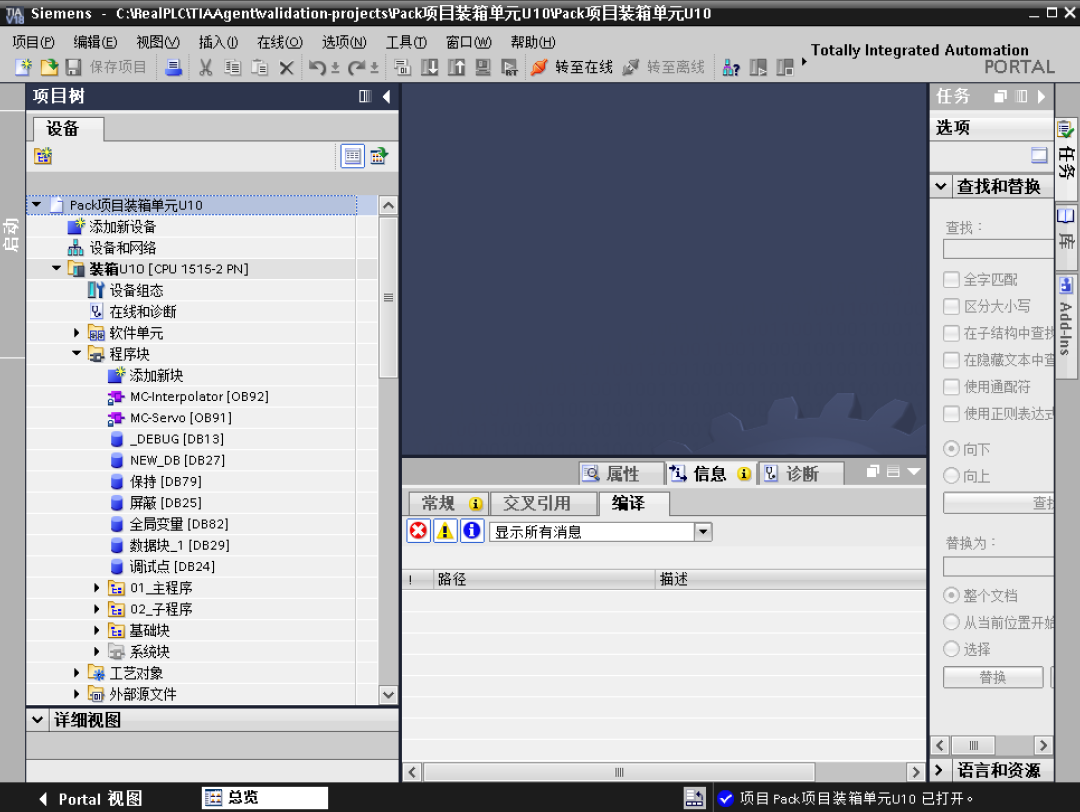Click the 替换 button

[x=993, y=678]
